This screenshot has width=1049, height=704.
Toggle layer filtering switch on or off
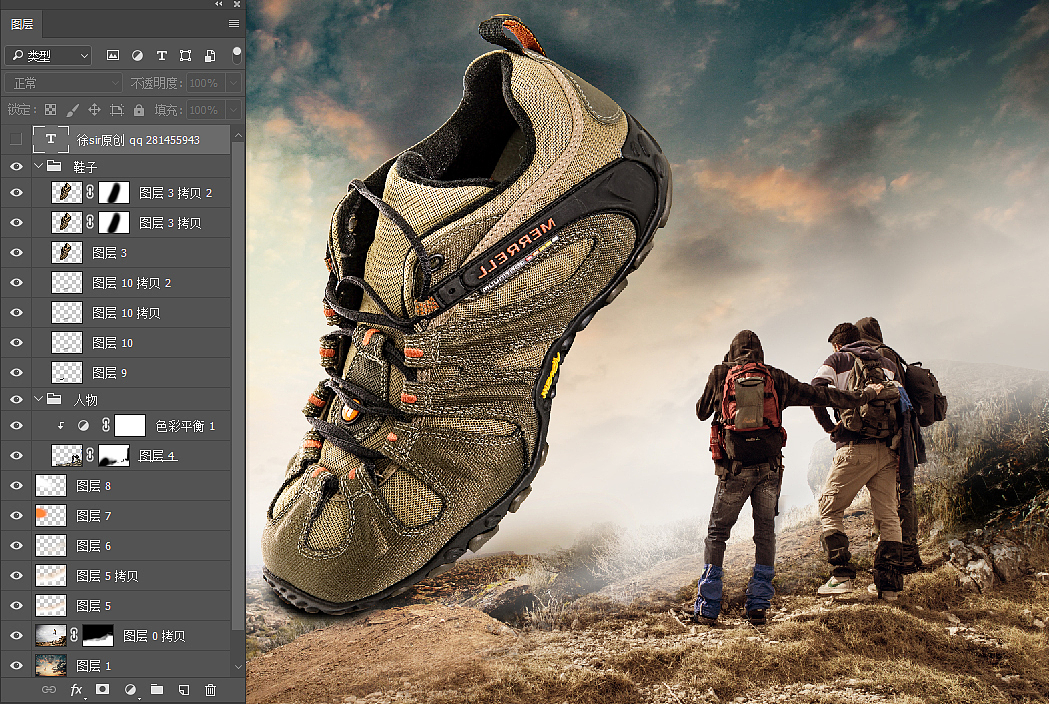coord(236,56)
